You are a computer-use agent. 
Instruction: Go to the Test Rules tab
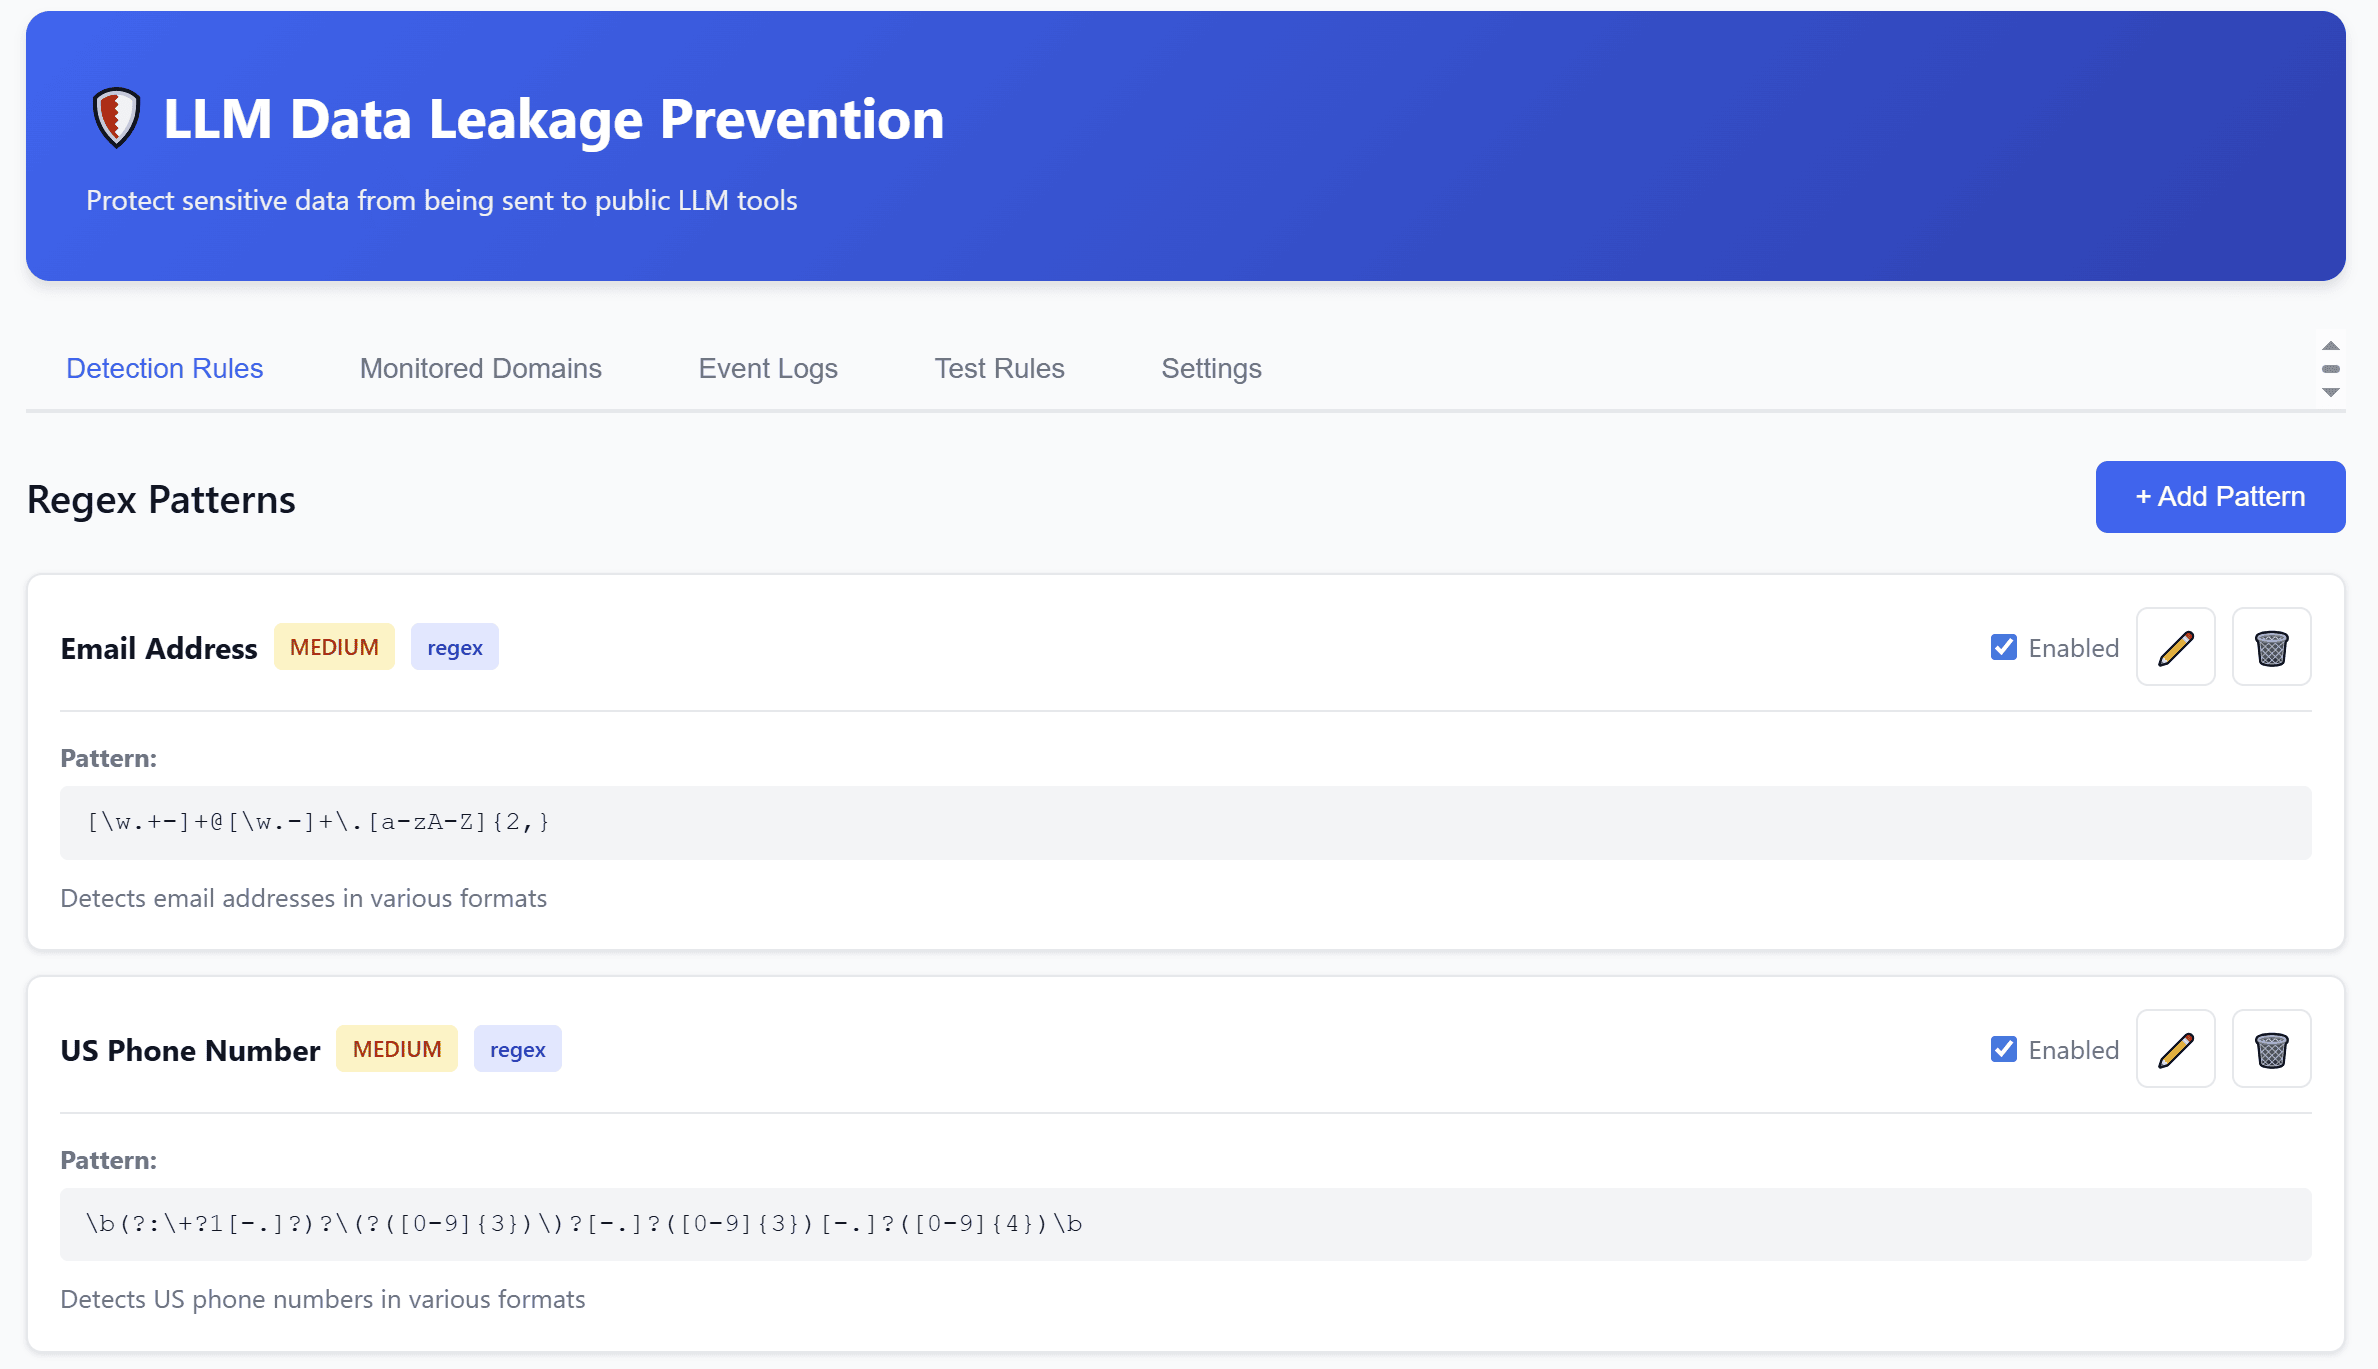999,368
